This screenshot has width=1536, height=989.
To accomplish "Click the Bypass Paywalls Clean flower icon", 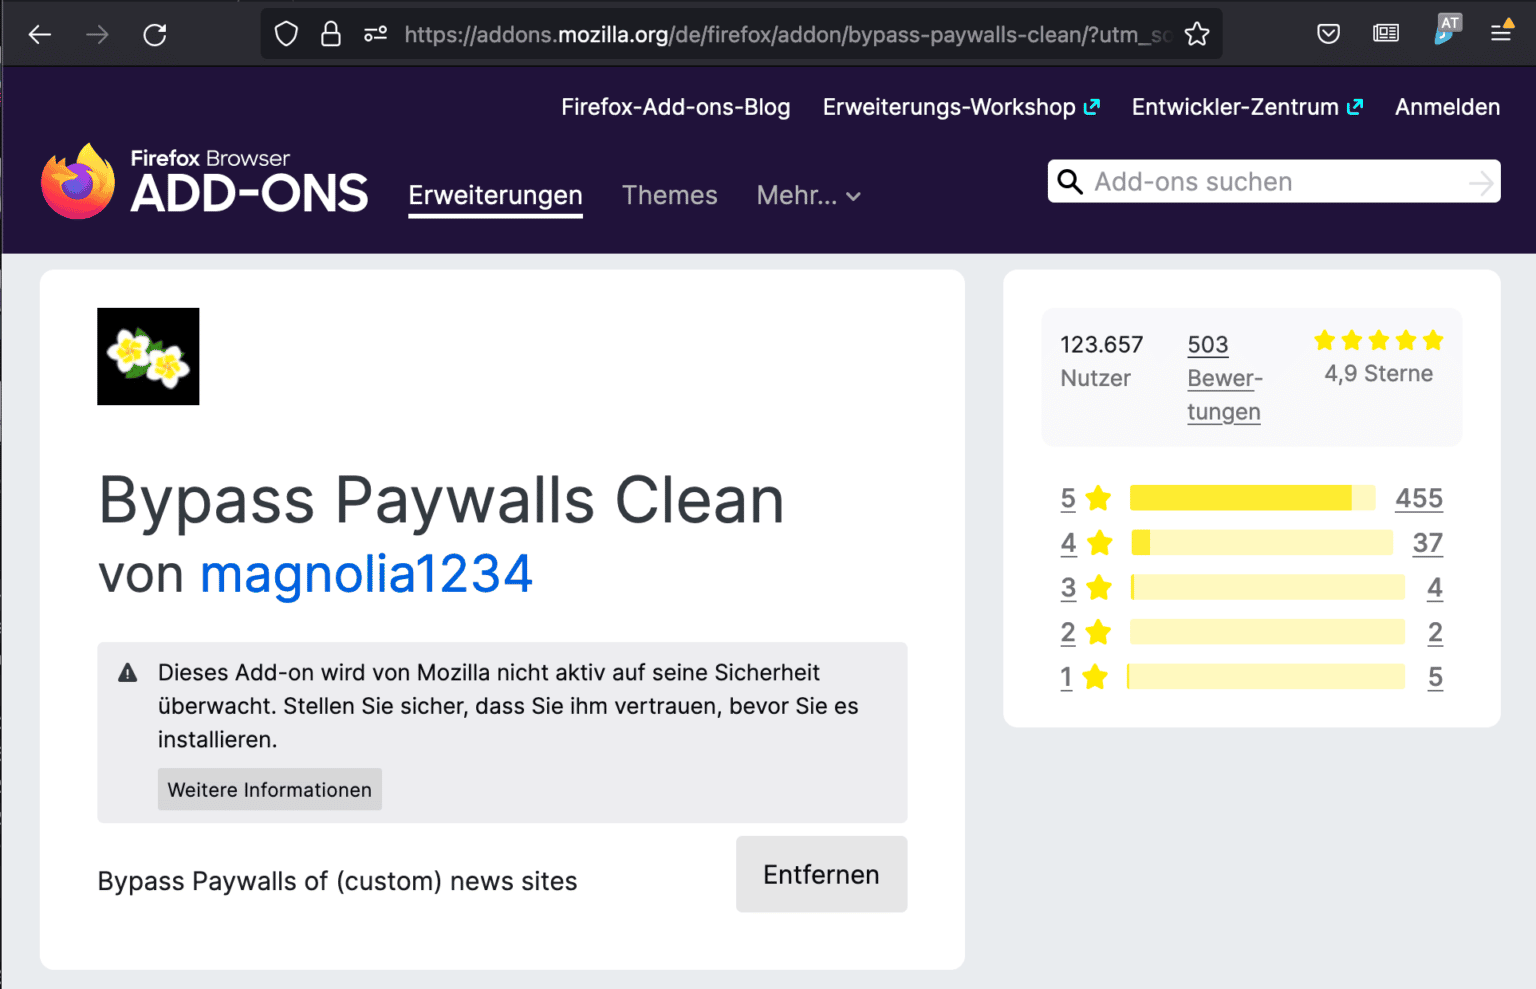I will (148, 357).
